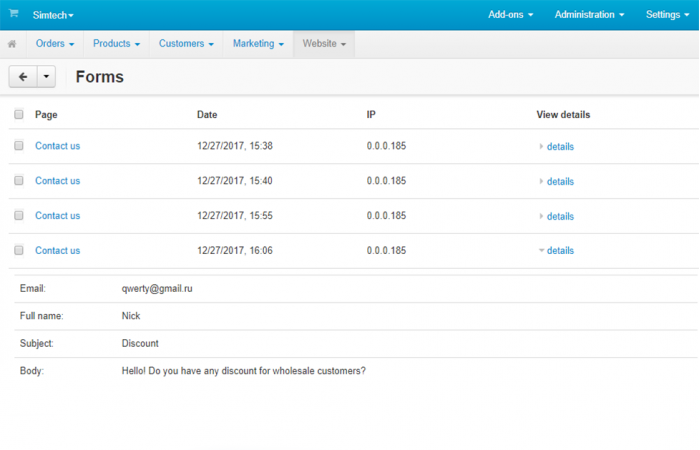Open Contact us link for 16:06 row
The width and height of the screenshot is (700, 450).
58,250
